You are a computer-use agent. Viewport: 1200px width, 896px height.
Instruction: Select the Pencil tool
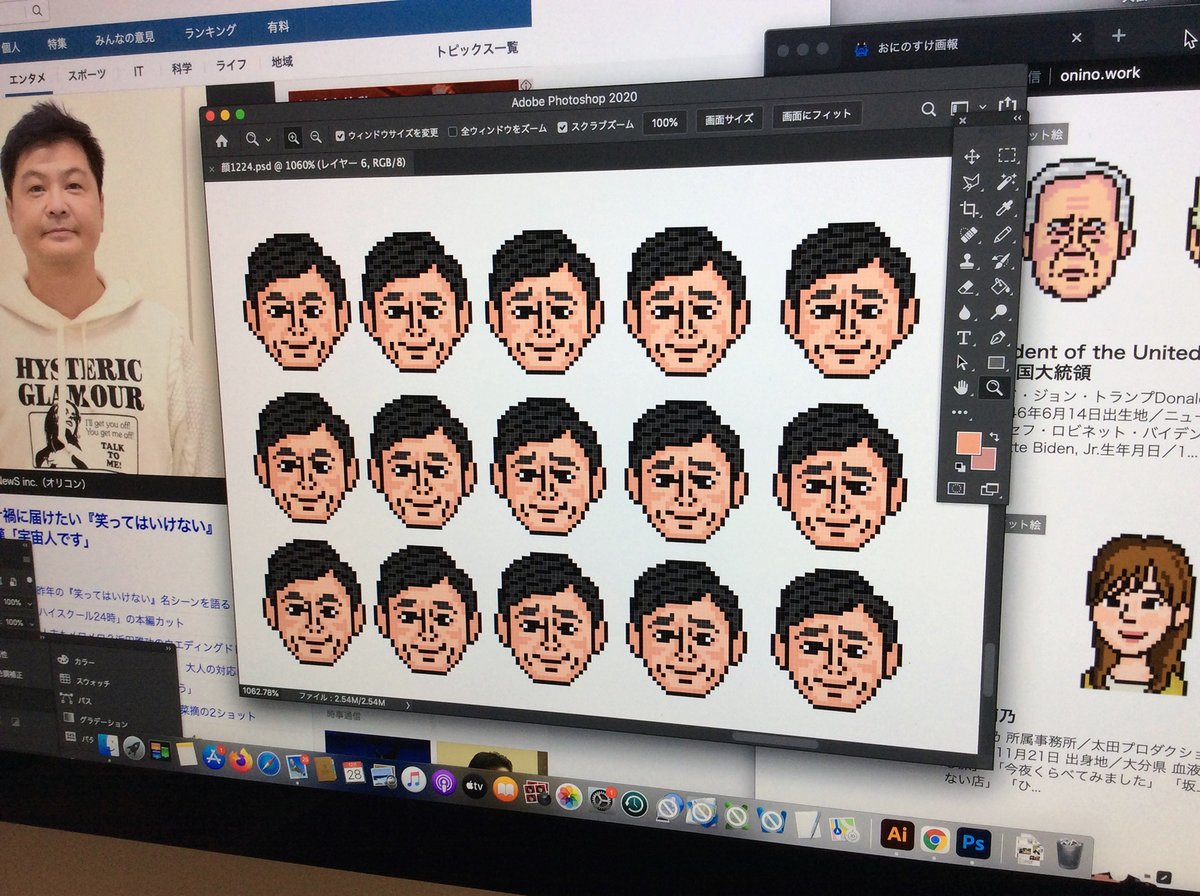click(1004, 234)
